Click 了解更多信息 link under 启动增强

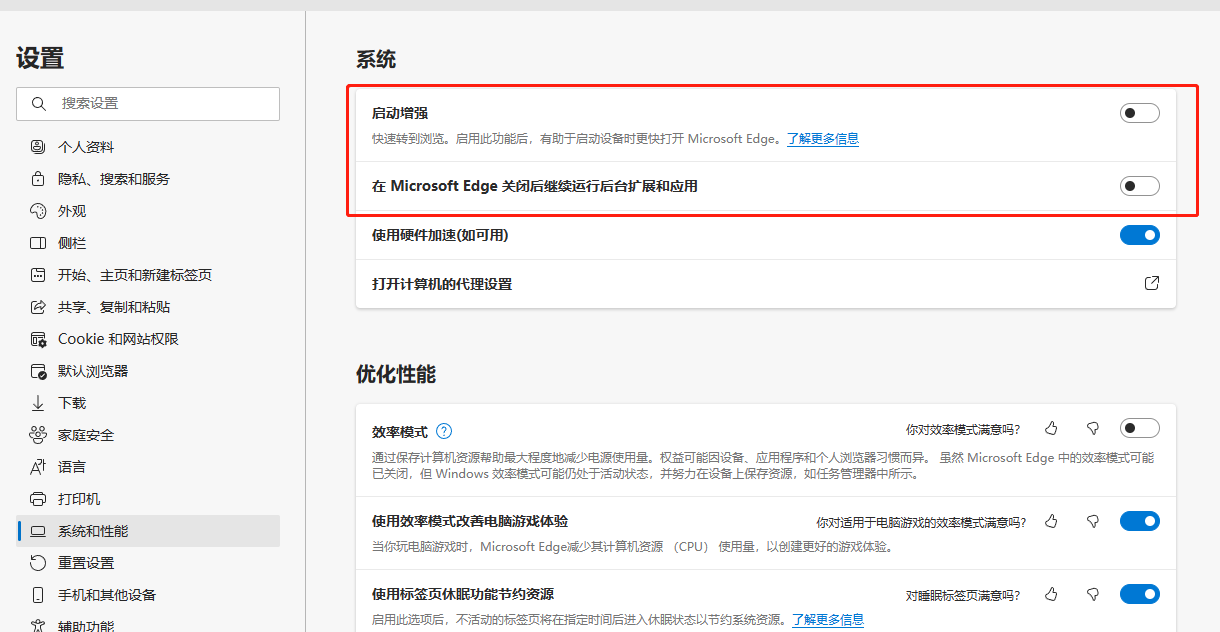point(823,139)
